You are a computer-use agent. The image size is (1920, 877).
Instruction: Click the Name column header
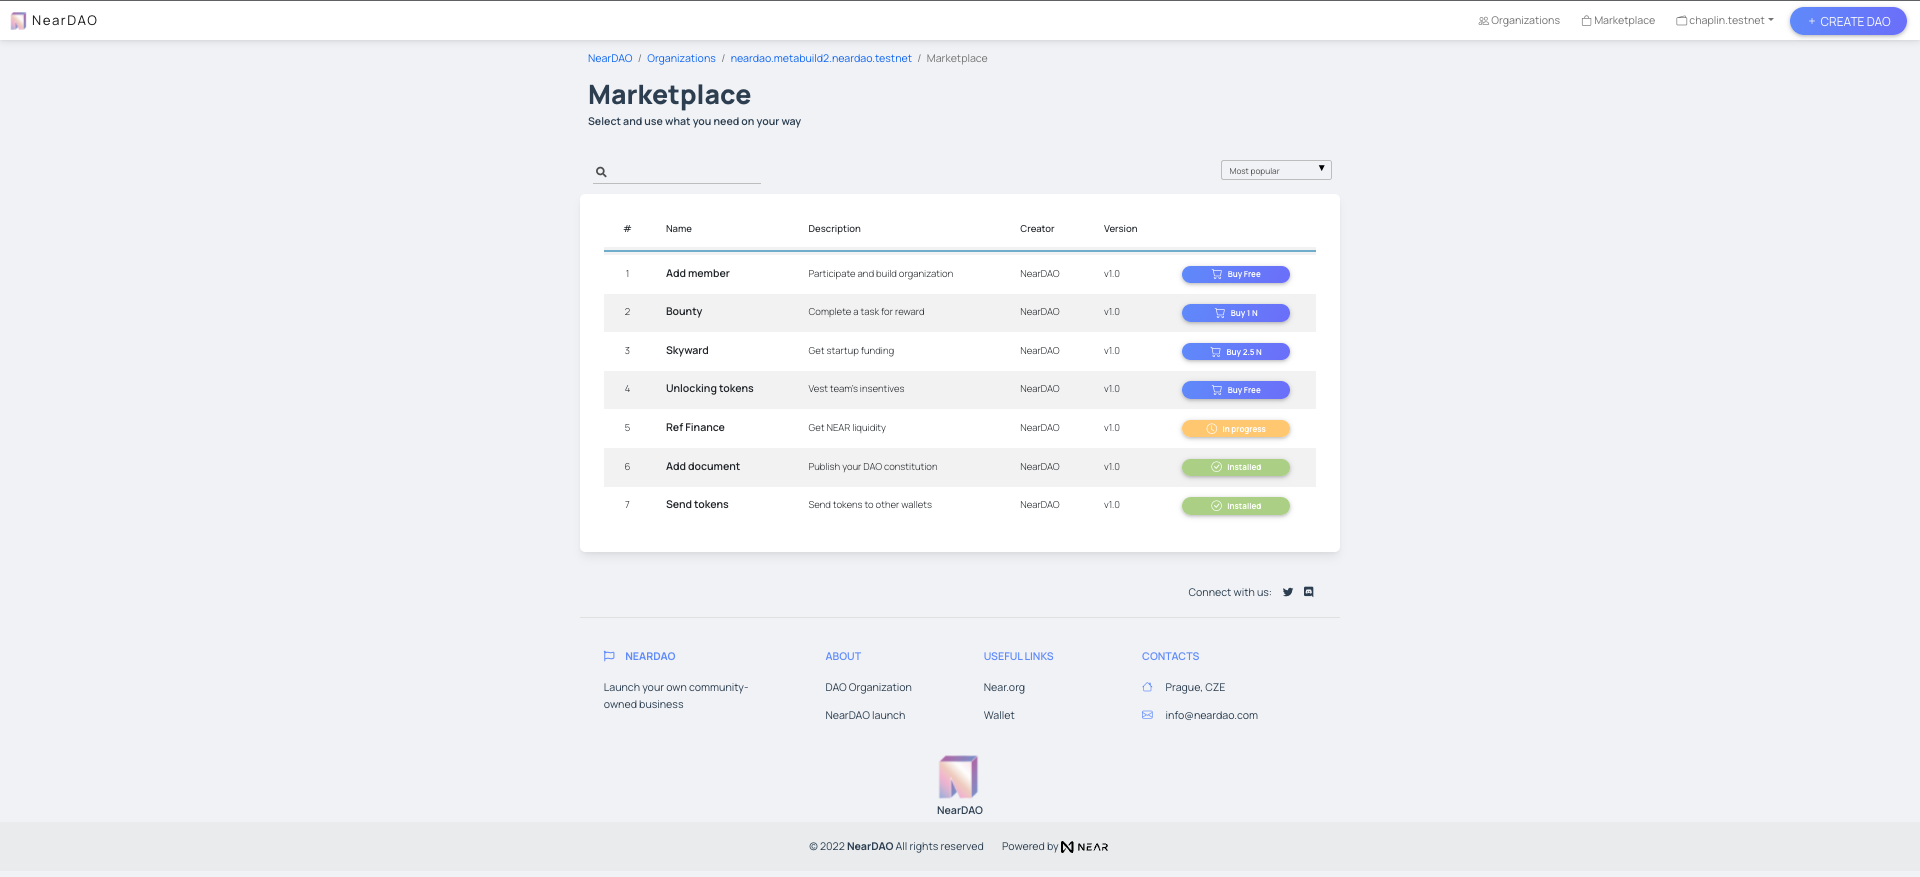679,229
